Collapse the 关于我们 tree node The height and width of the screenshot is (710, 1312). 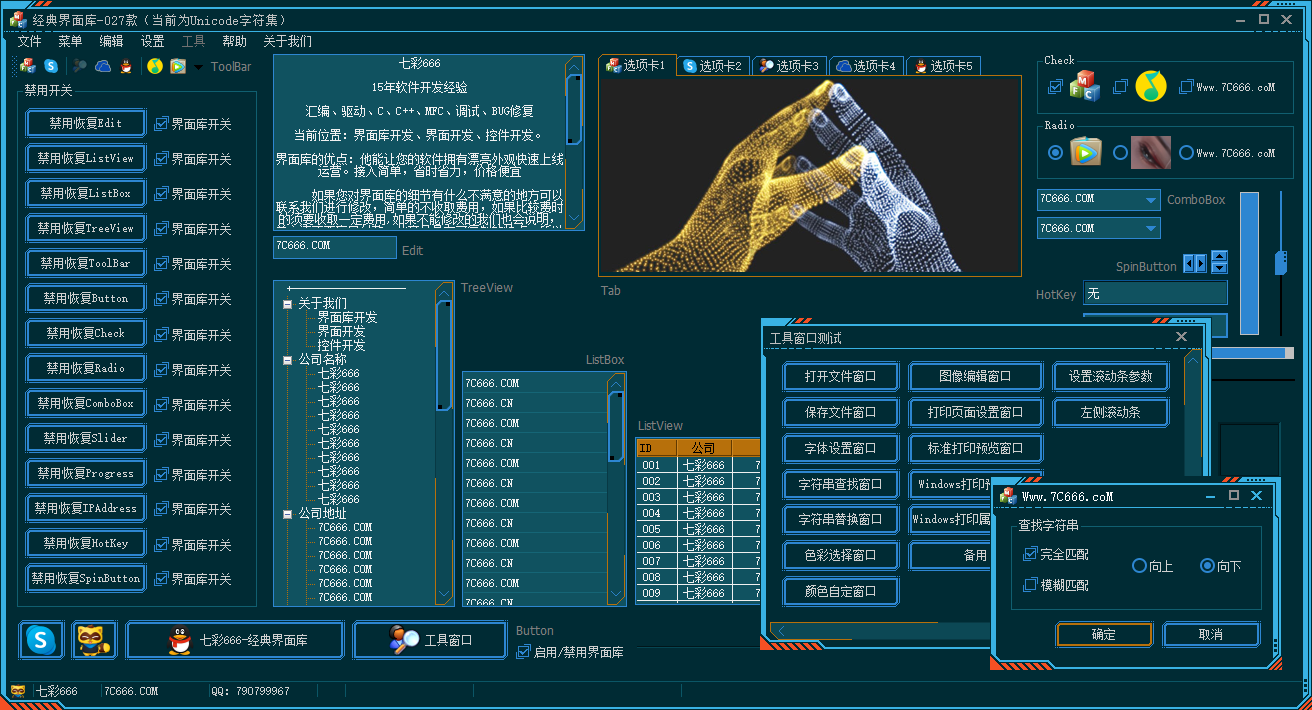tap(288, 303)
